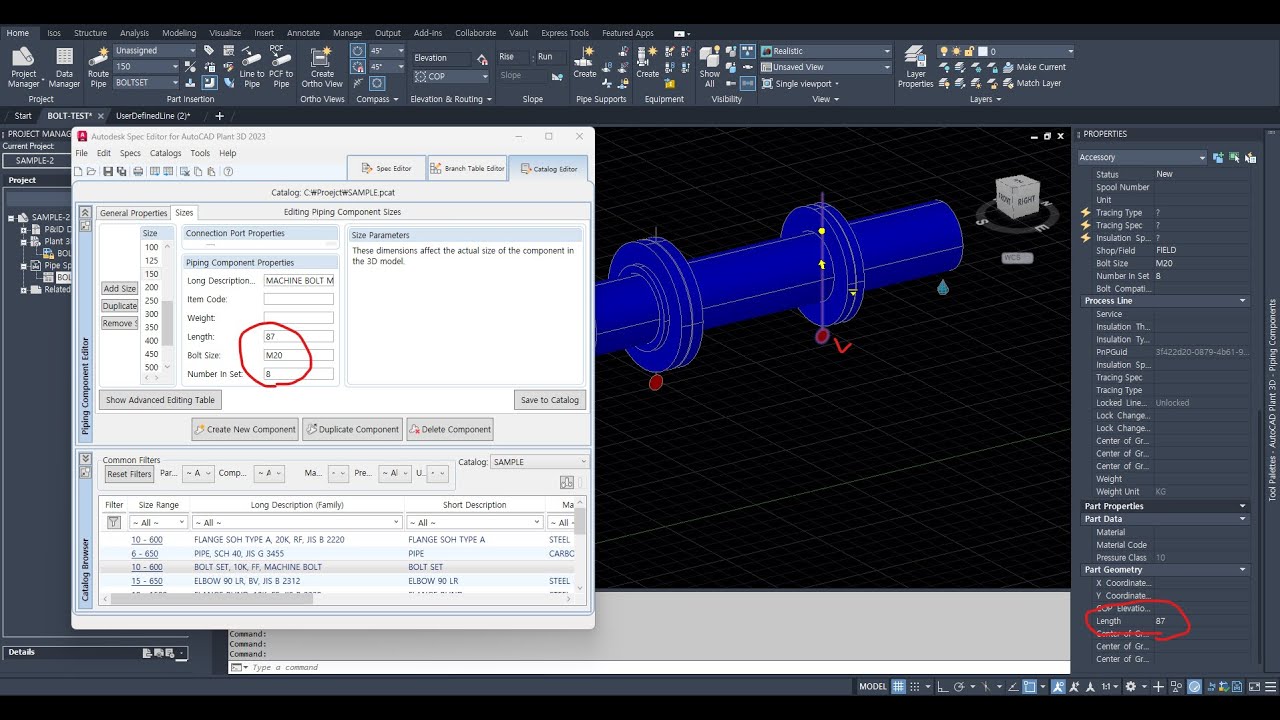
Task: Click the ViewCube in the 3D viewport
Action: point(1017,198)
